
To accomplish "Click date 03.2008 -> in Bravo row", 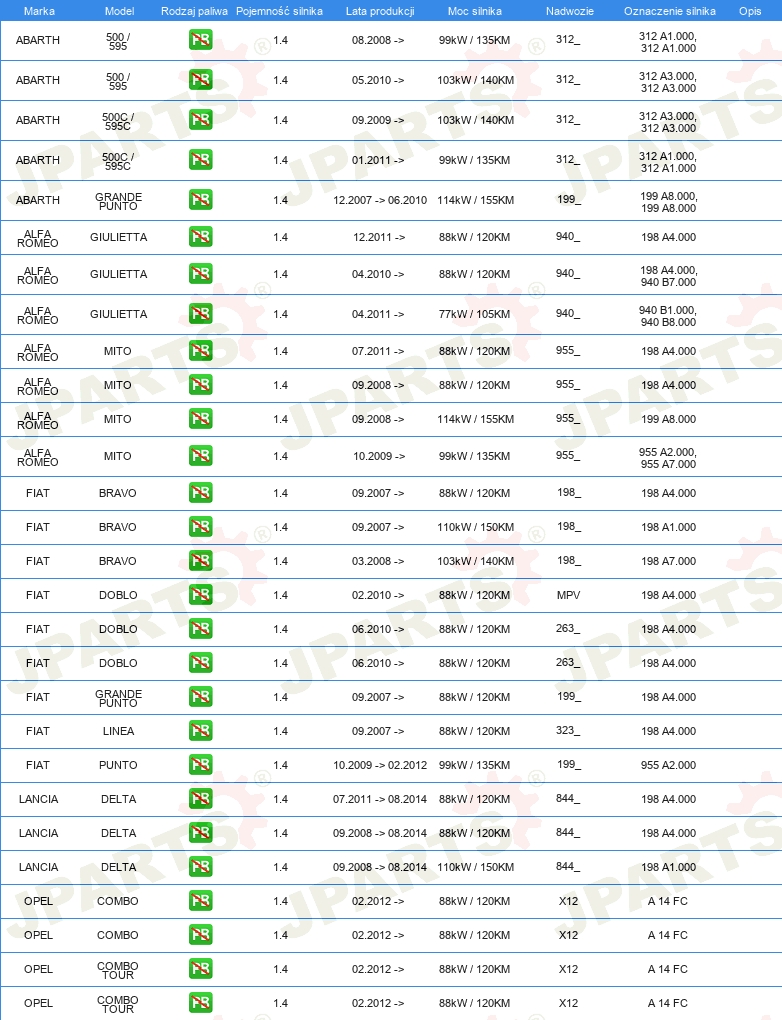I will coord(378,561).
